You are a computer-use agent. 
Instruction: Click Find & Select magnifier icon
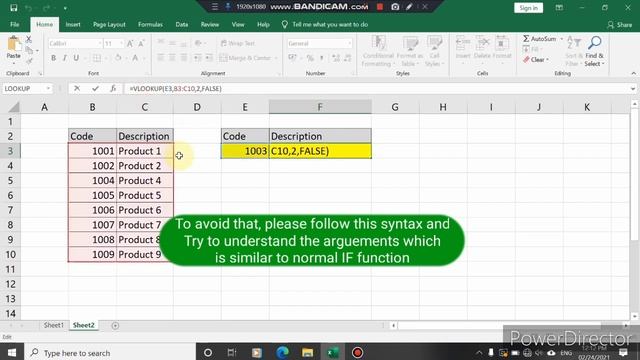pos(595,42)
